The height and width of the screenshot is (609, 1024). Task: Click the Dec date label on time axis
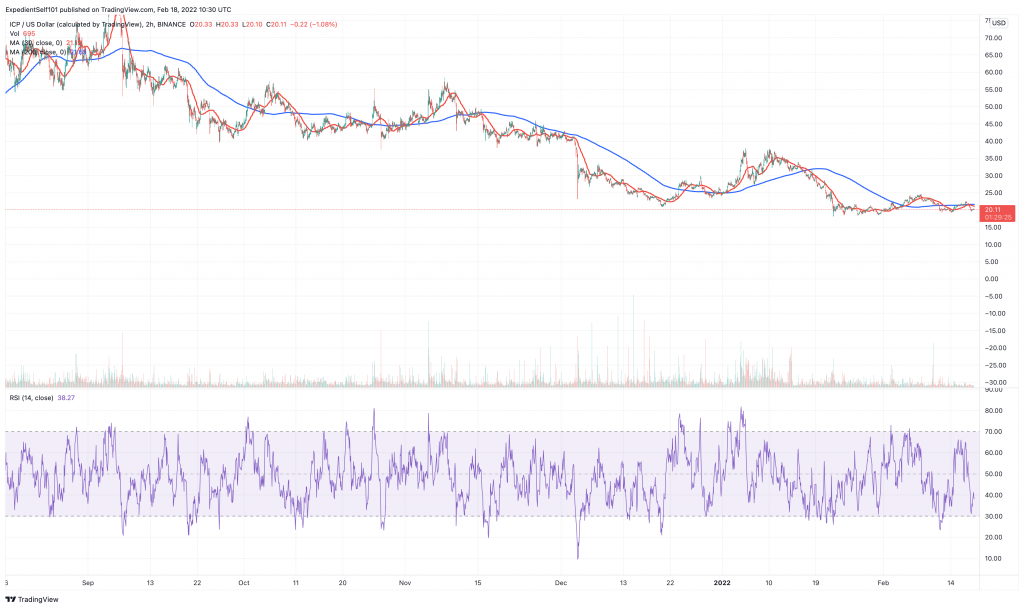click(561, 582)
